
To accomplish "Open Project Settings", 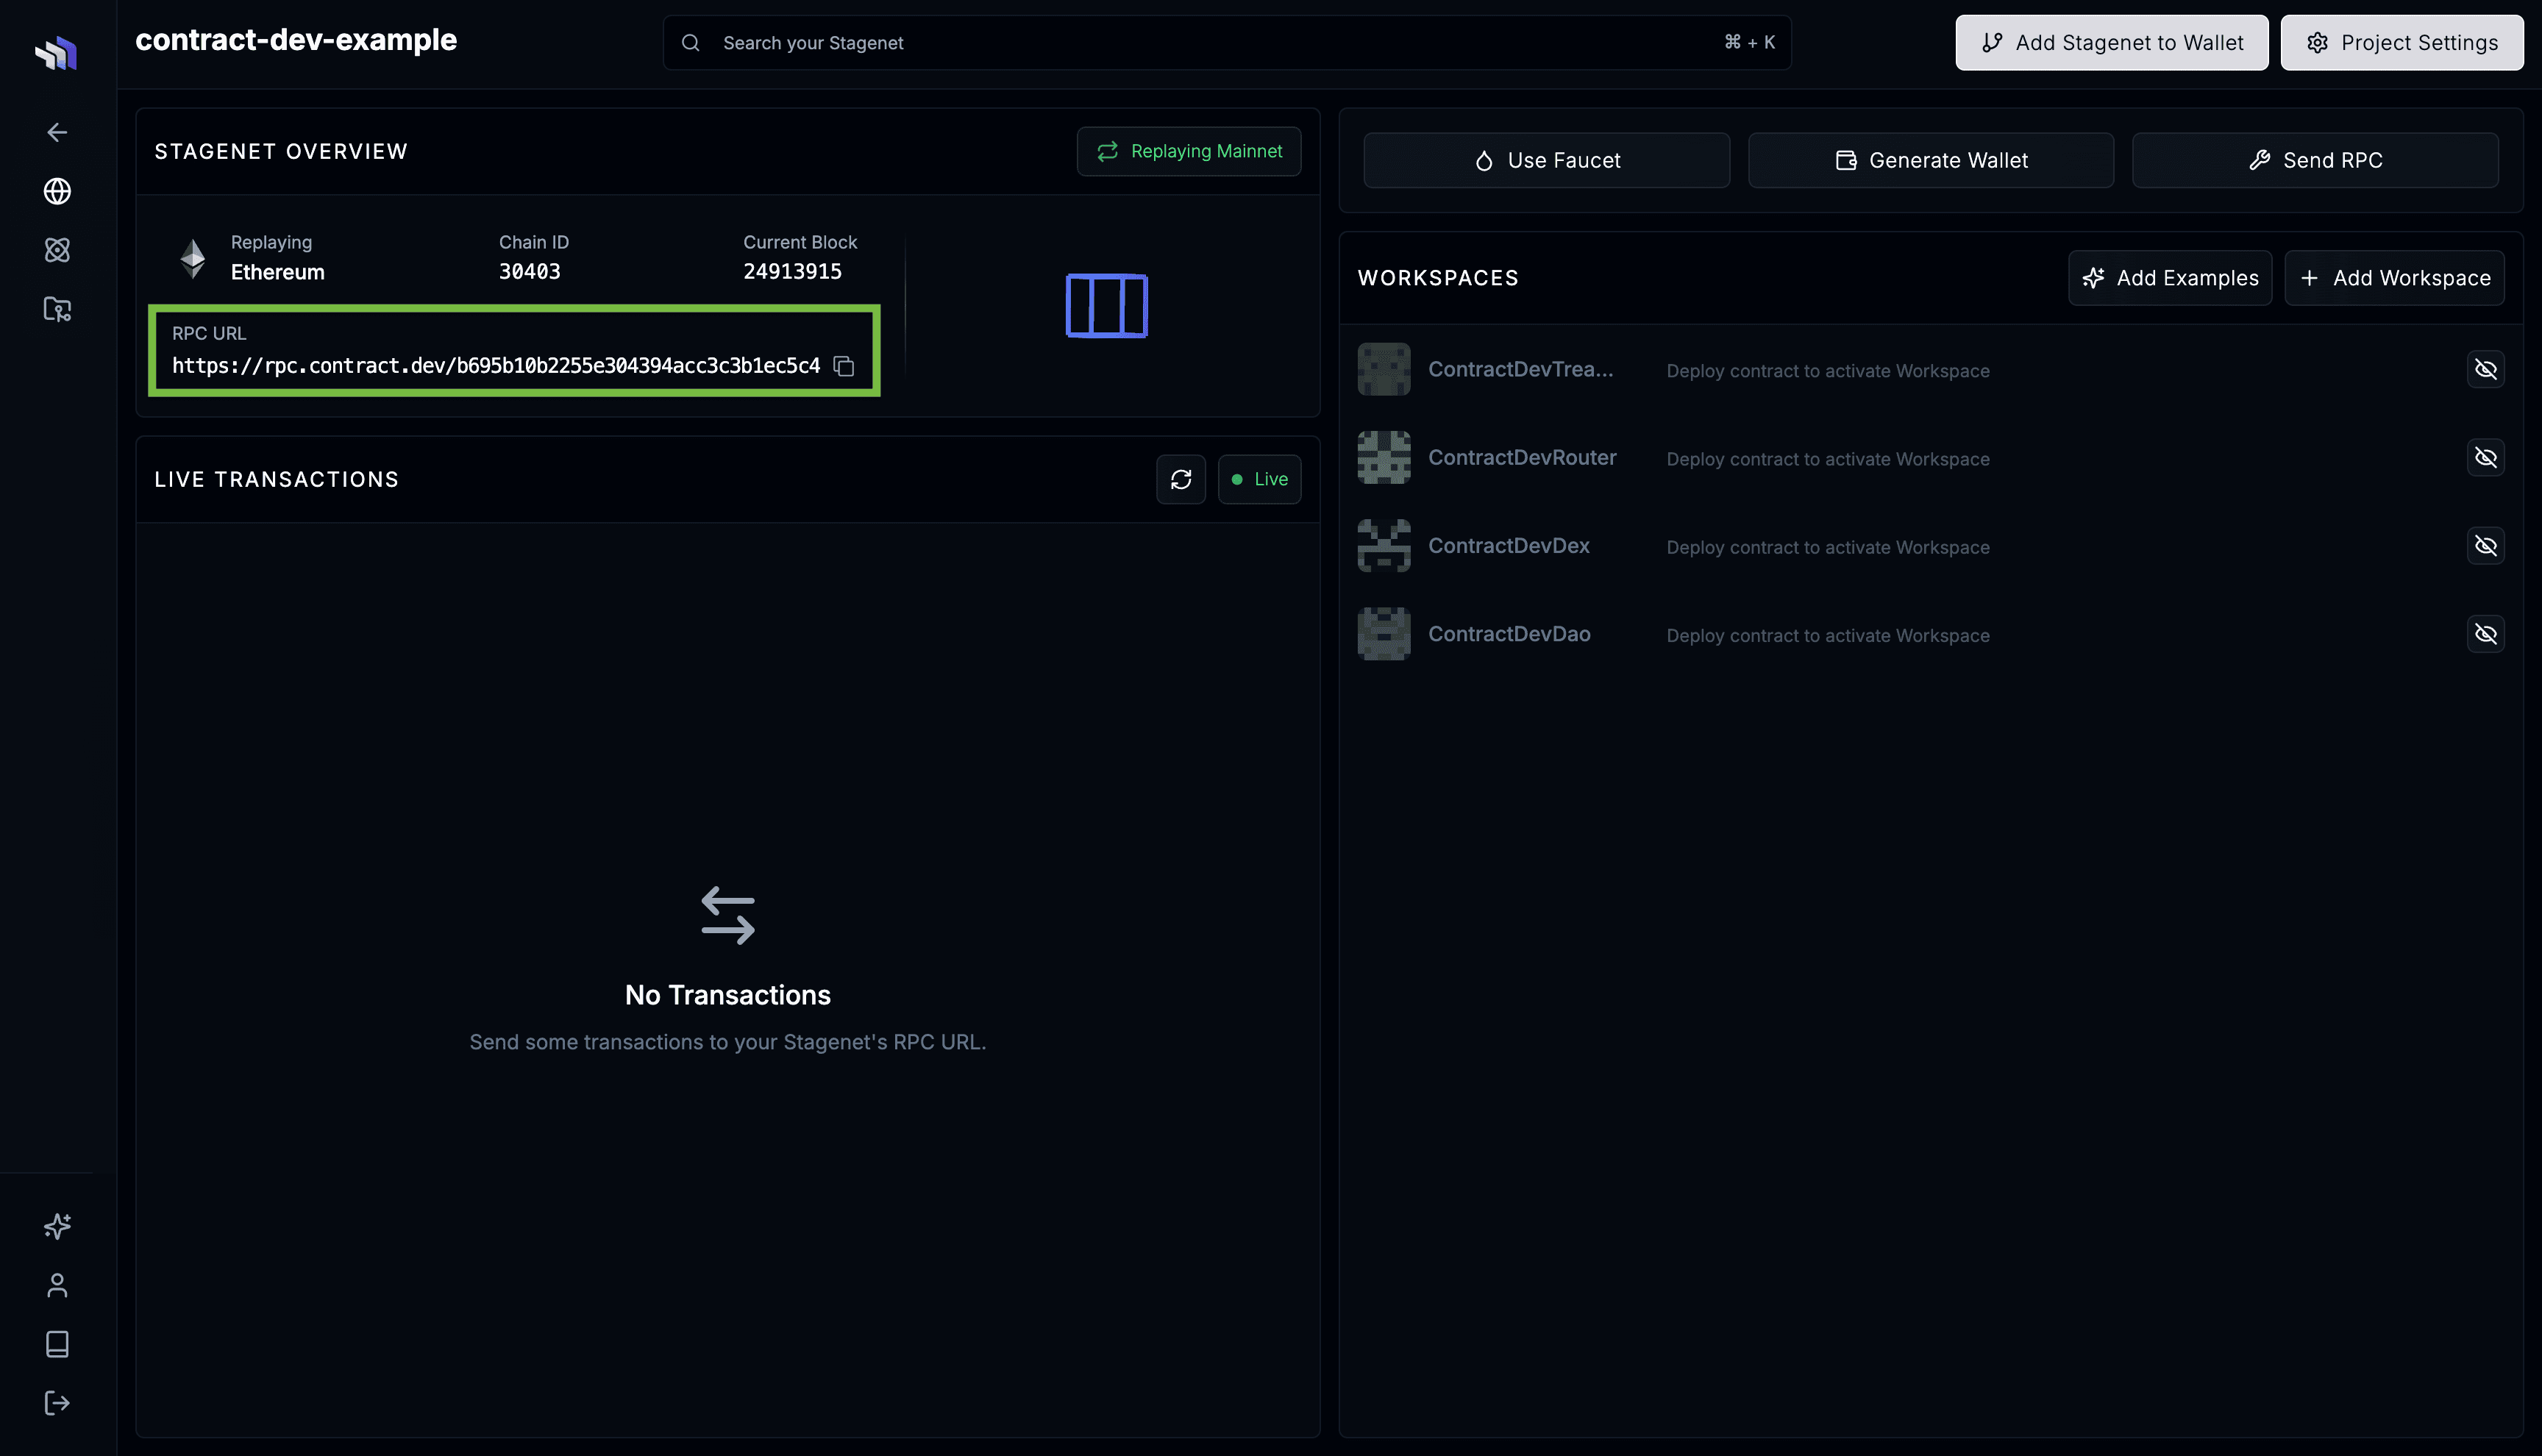I will point(2401,43).
